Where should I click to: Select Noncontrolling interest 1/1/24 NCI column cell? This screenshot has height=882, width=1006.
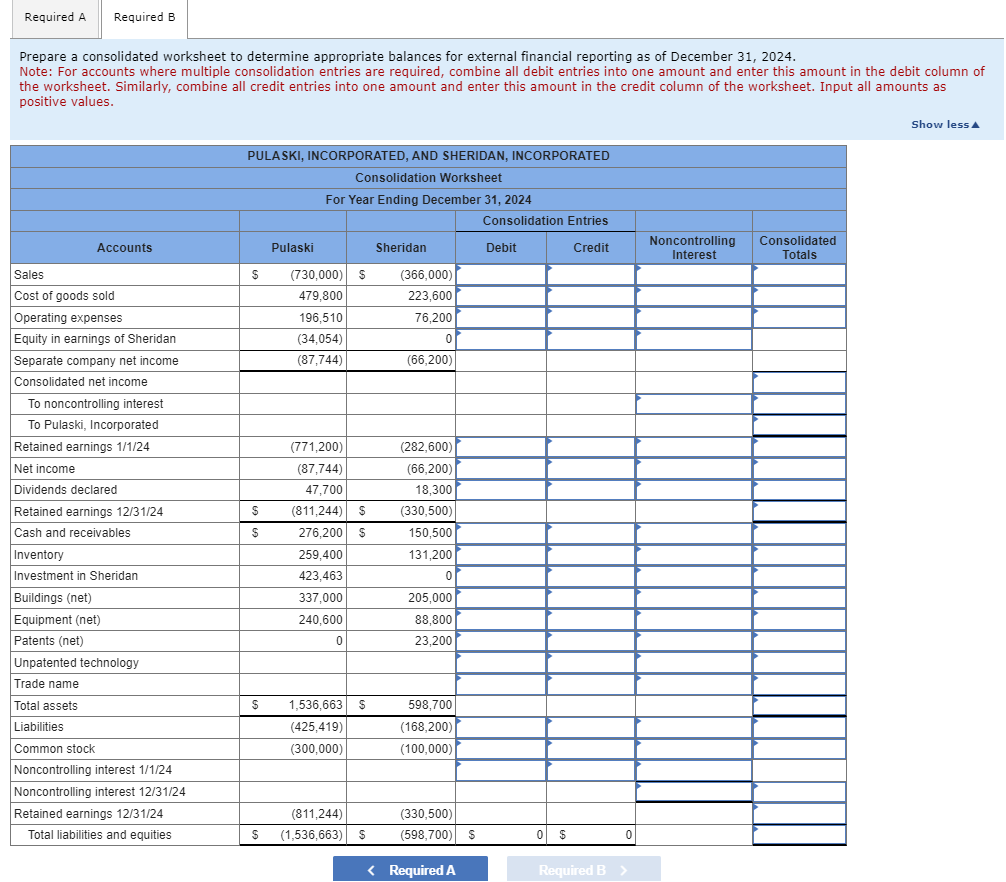coord(694,770)
